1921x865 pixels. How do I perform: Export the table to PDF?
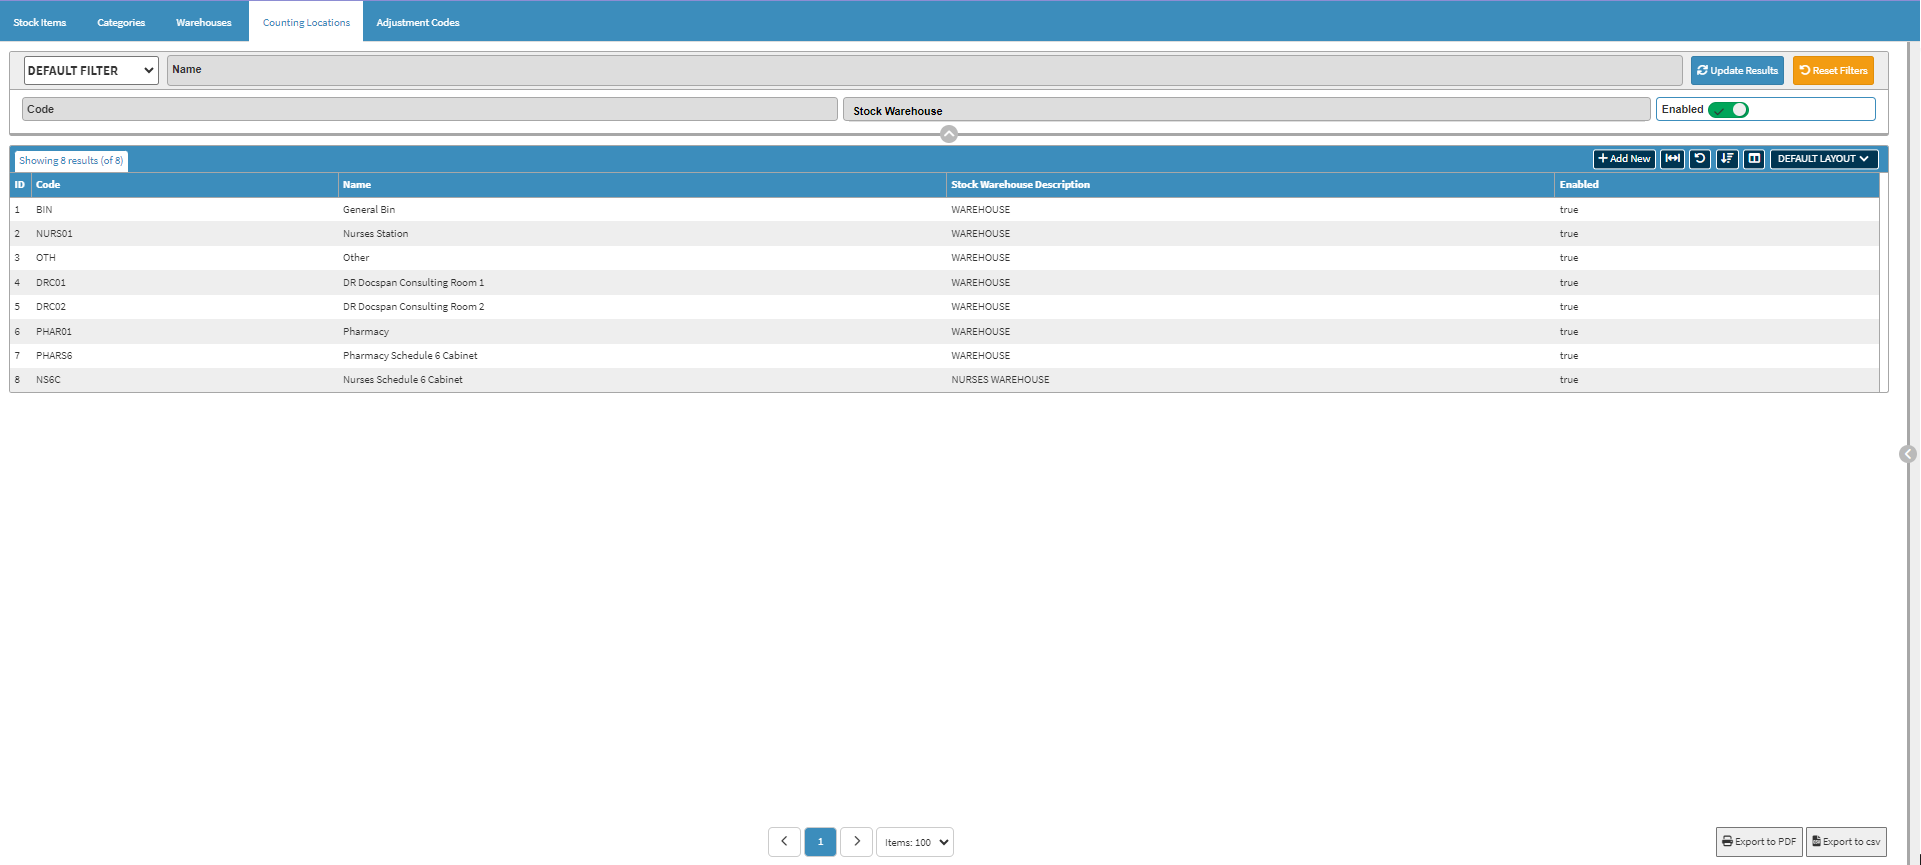pos(1759,842)
